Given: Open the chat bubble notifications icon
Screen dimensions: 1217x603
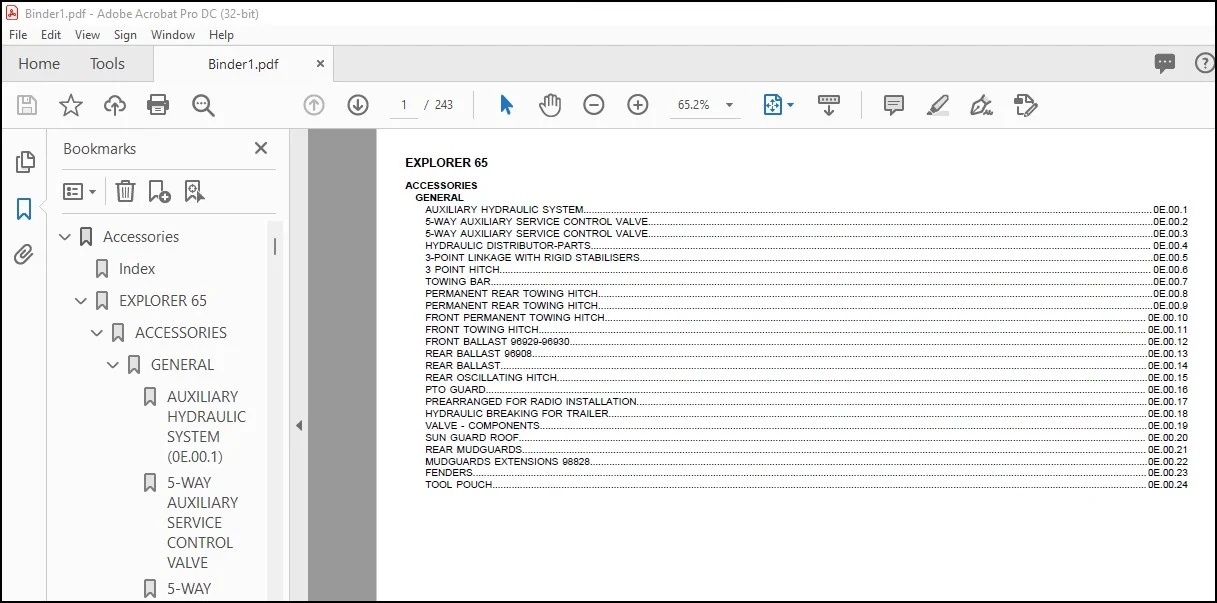Looking at the screenshot, I should 1165,64.
